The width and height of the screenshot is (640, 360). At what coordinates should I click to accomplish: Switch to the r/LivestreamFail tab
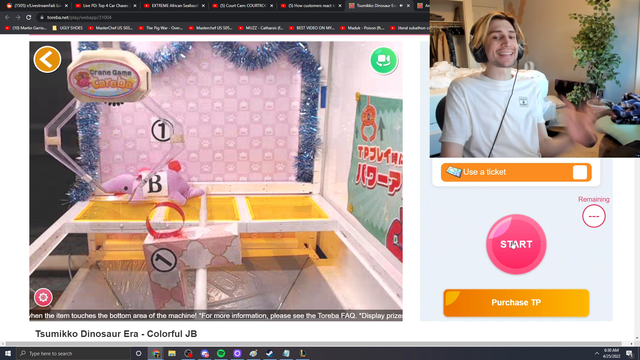pyautogui.click(x=36, y=6)
